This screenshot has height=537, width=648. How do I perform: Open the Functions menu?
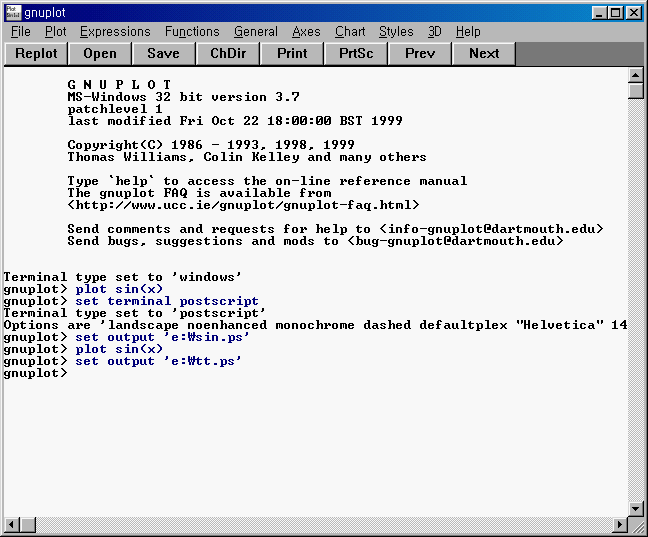point(192,32)
